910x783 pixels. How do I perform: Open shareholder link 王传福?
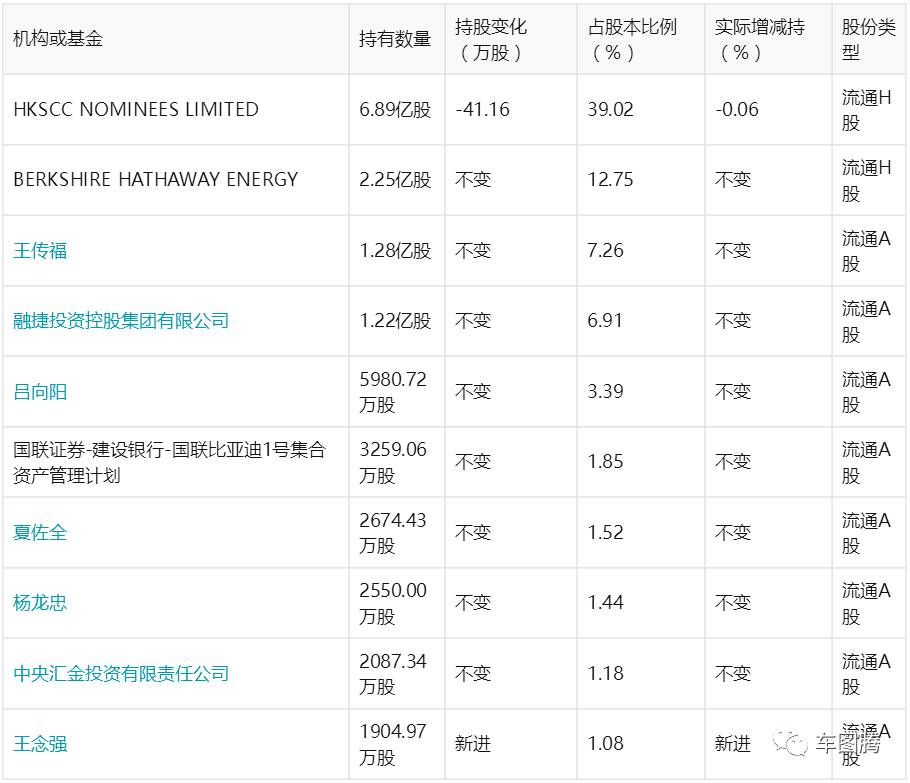[x=40, y=251]
